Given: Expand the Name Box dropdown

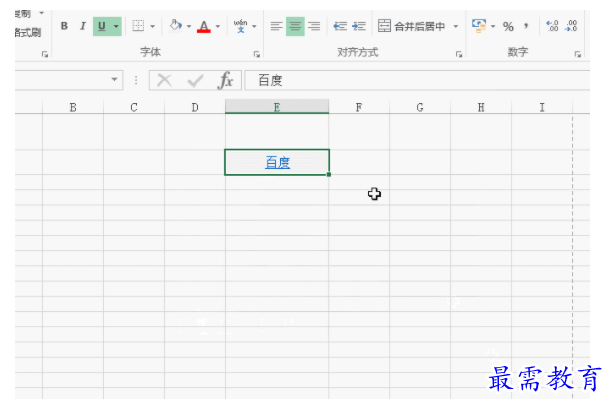Looking at the screenshot, I should coord(114,79).
